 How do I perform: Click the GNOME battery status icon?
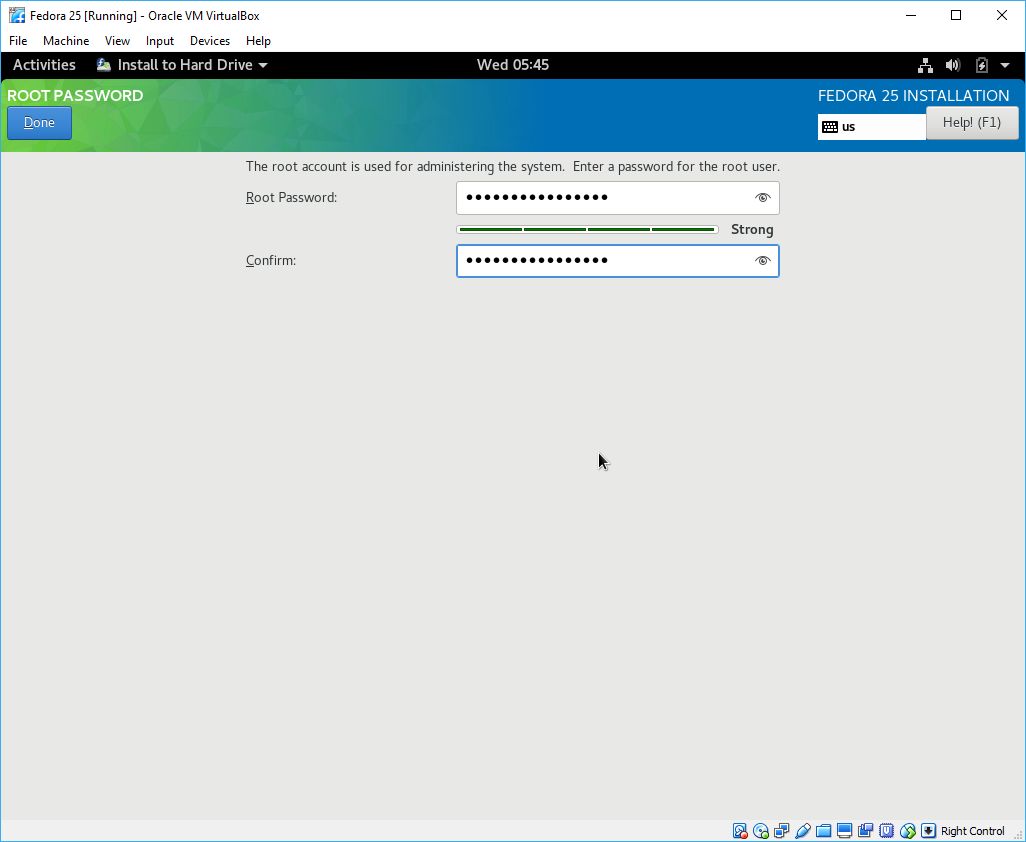982,65
